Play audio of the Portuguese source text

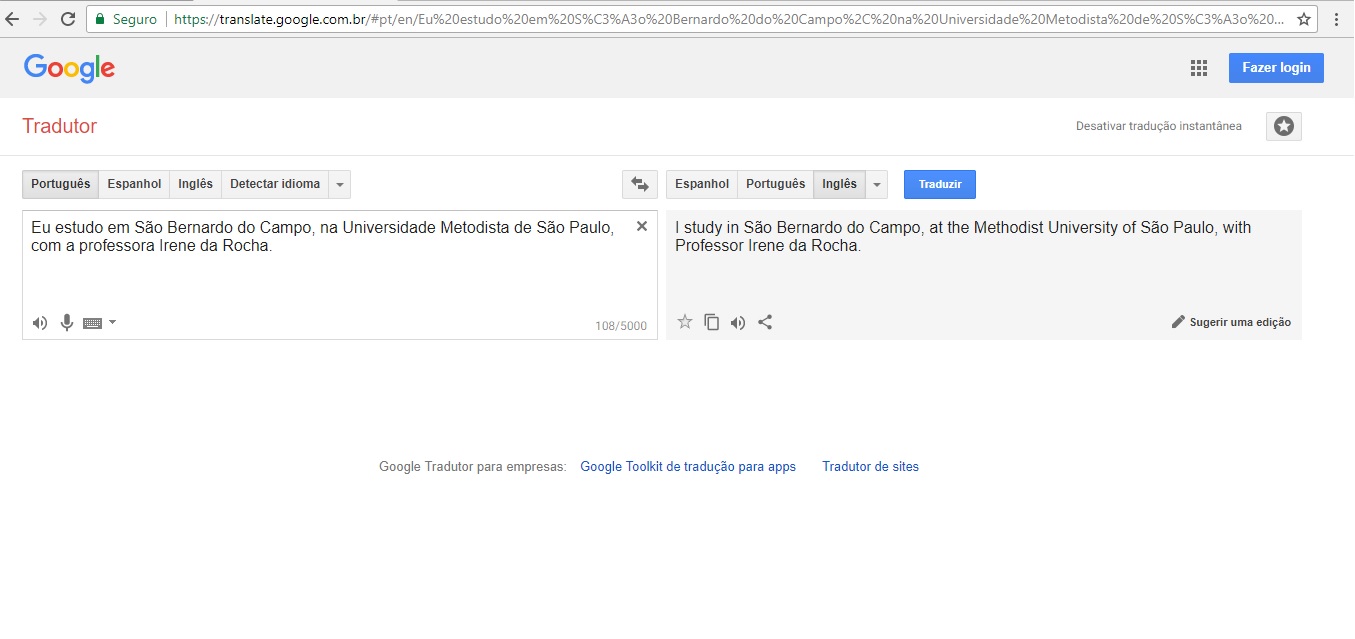pos(39,322)
